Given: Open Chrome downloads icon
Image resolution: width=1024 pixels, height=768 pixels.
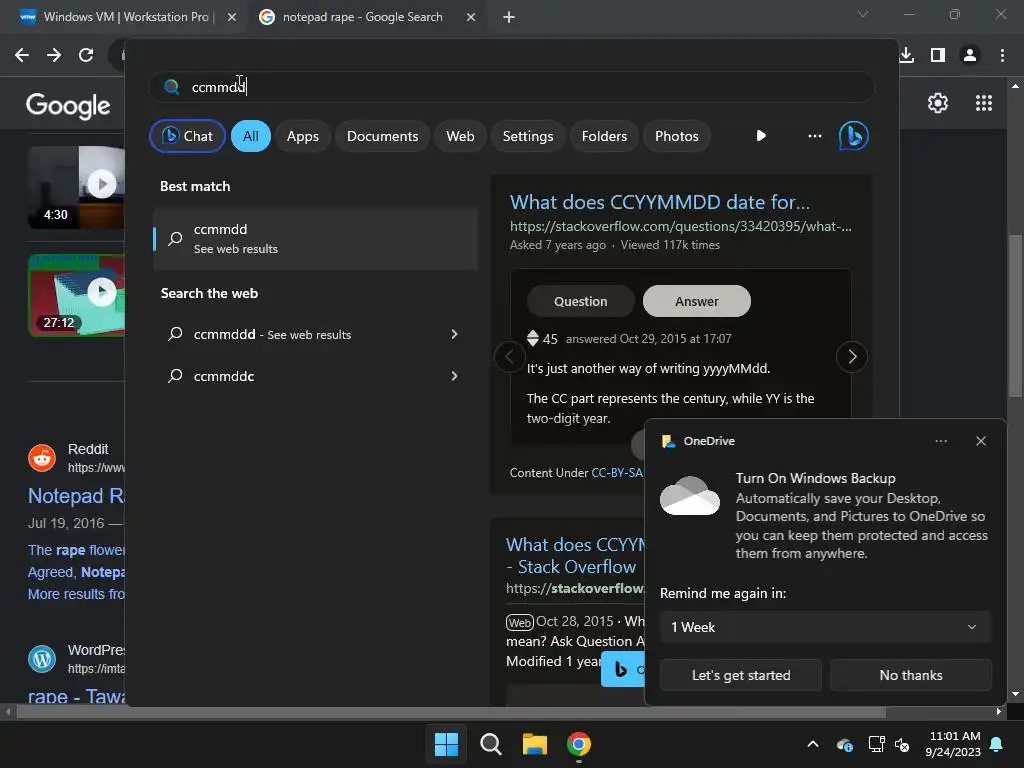Looking at the screenshot, I should (x=906, y=55).
